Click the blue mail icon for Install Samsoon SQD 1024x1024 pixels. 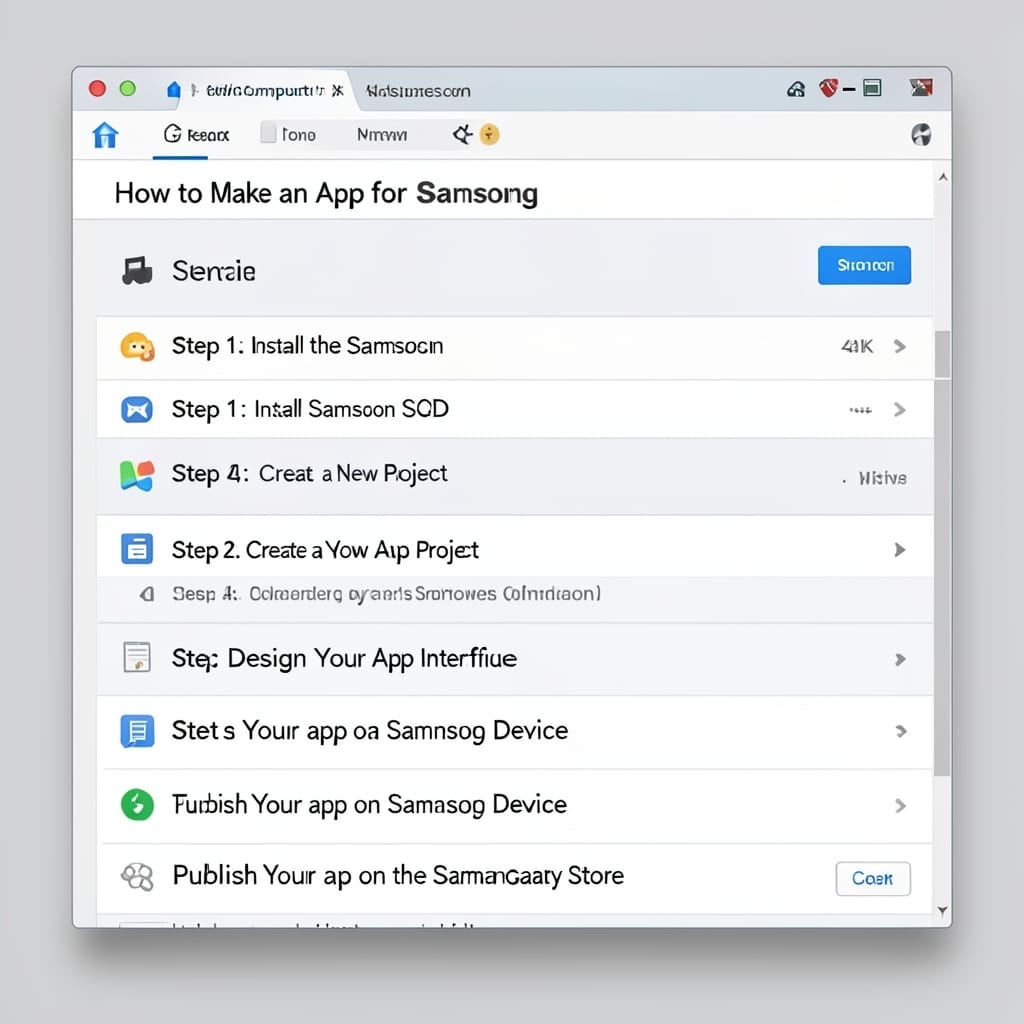[137, 409]
